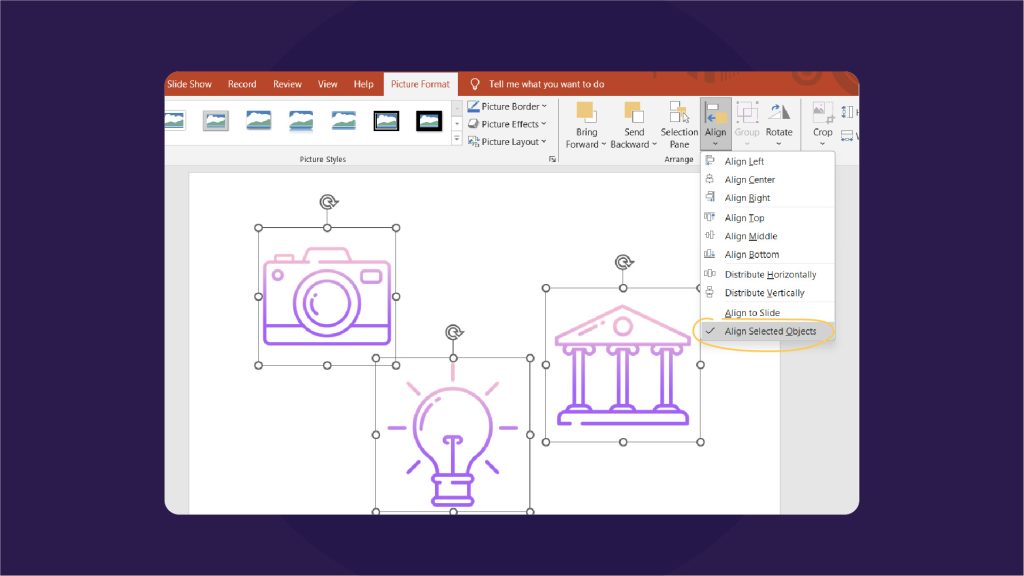Expand the Bring Forward arrow
Viewport: 1024px width, 576px height.
(x=603, y=144)
